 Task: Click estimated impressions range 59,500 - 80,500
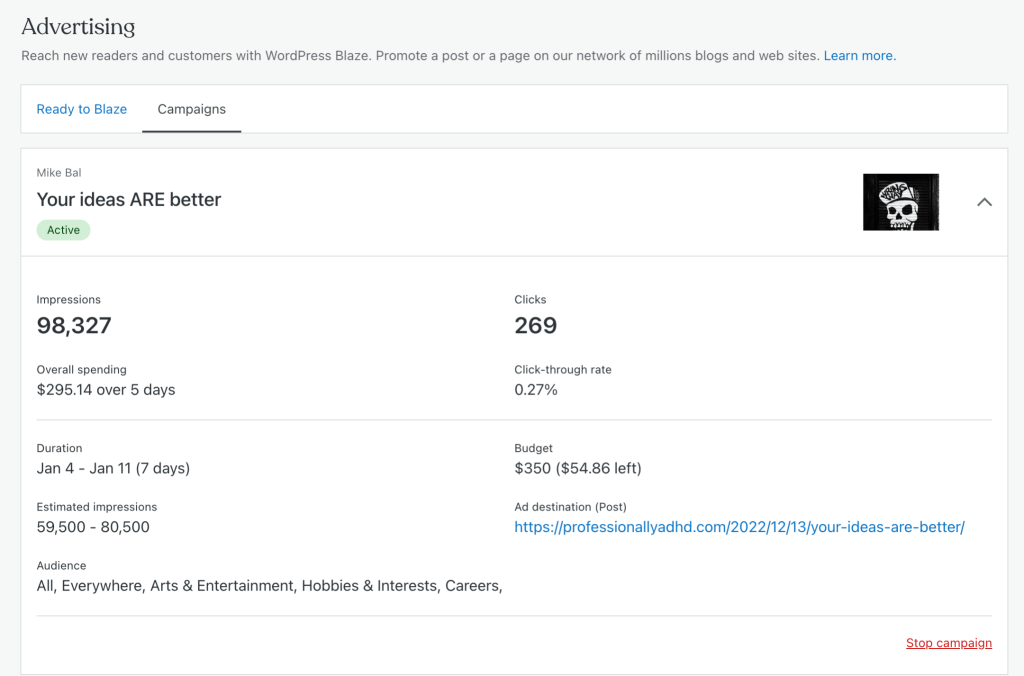coord(93,527)
